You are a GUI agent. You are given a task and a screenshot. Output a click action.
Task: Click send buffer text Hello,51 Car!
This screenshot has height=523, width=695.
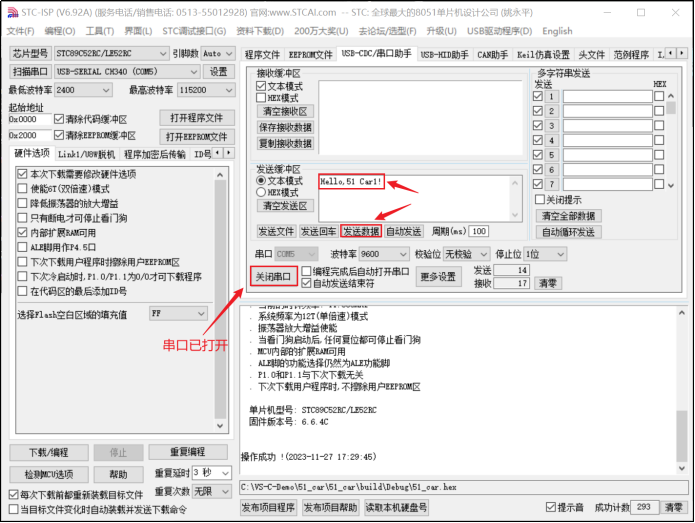[351, 181]
